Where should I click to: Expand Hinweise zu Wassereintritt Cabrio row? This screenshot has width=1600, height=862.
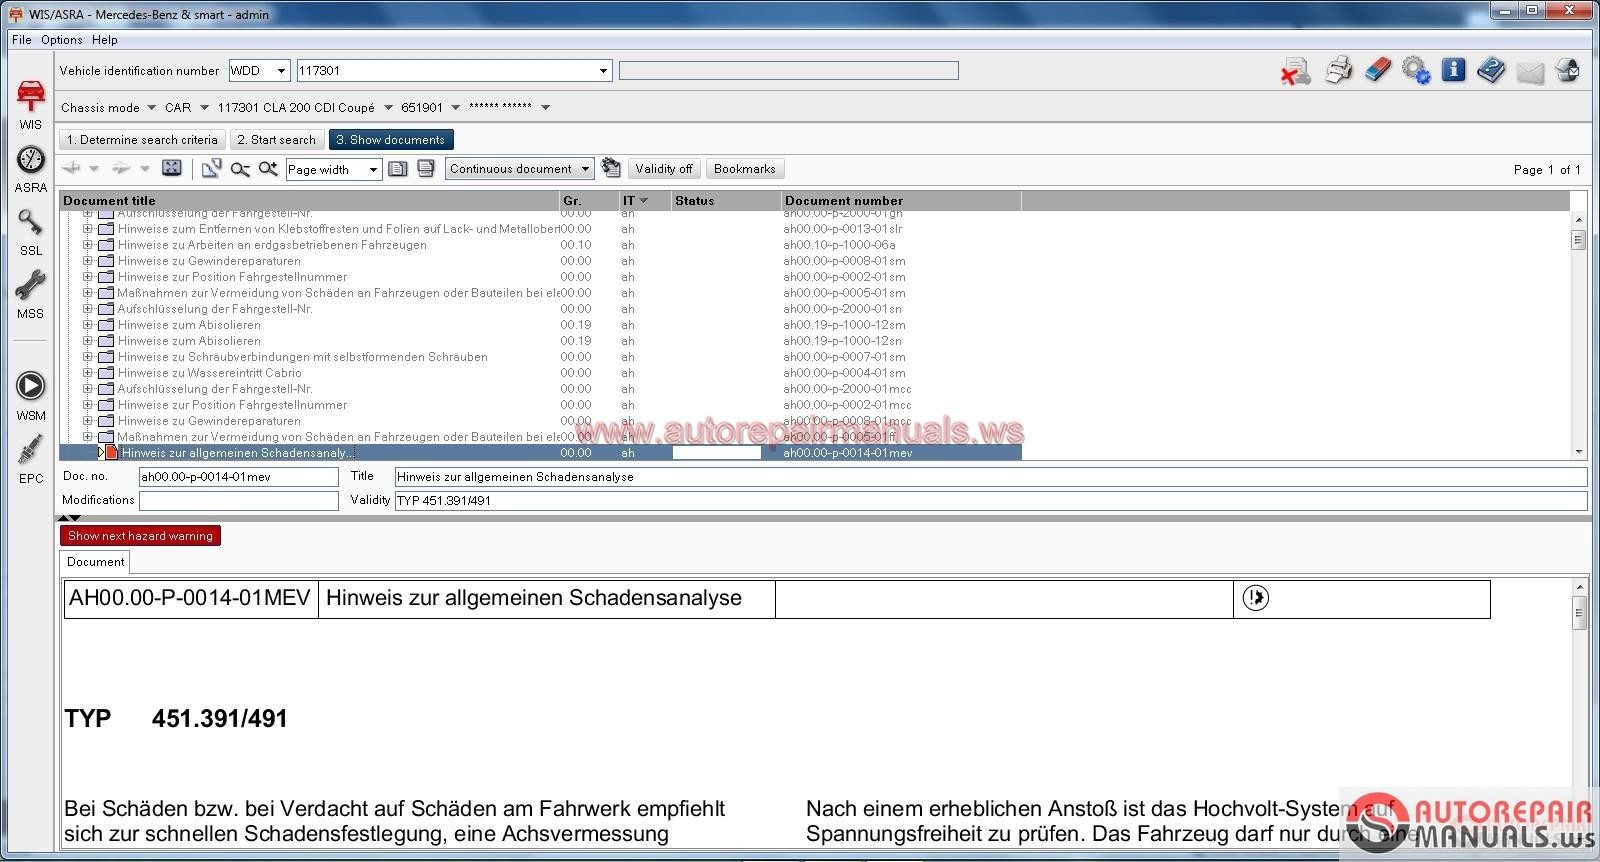click(88, 373)
